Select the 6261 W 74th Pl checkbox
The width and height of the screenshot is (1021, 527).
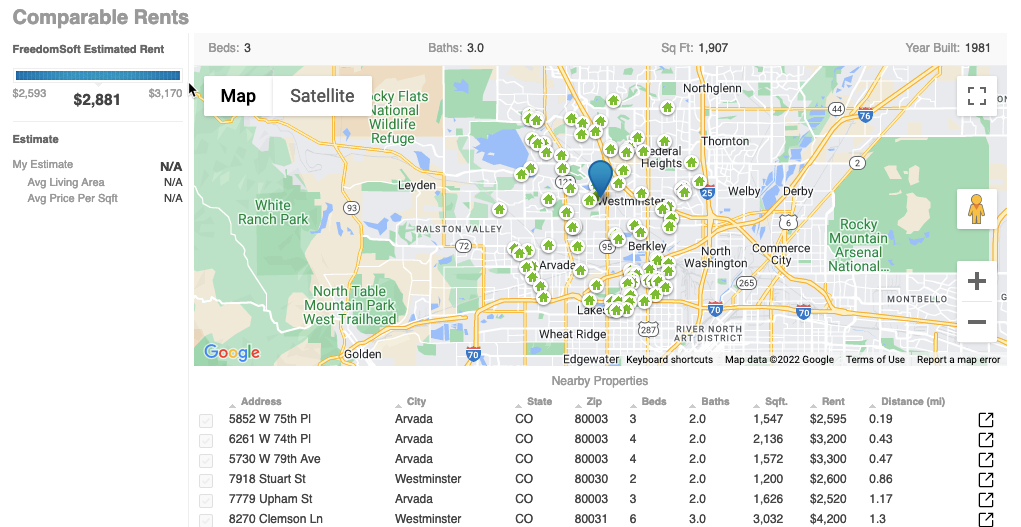coord(206,440)
